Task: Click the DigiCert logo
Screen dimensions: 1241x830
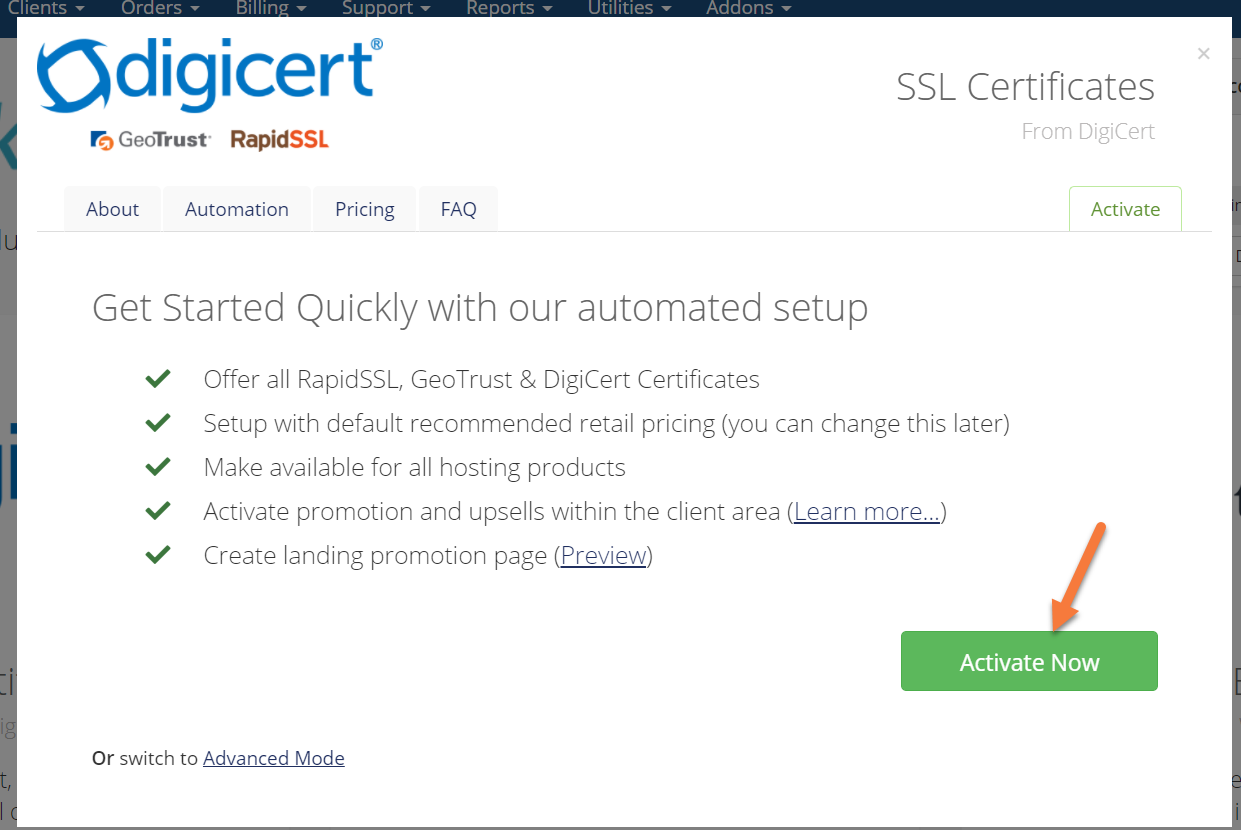Action: point(210,75)
